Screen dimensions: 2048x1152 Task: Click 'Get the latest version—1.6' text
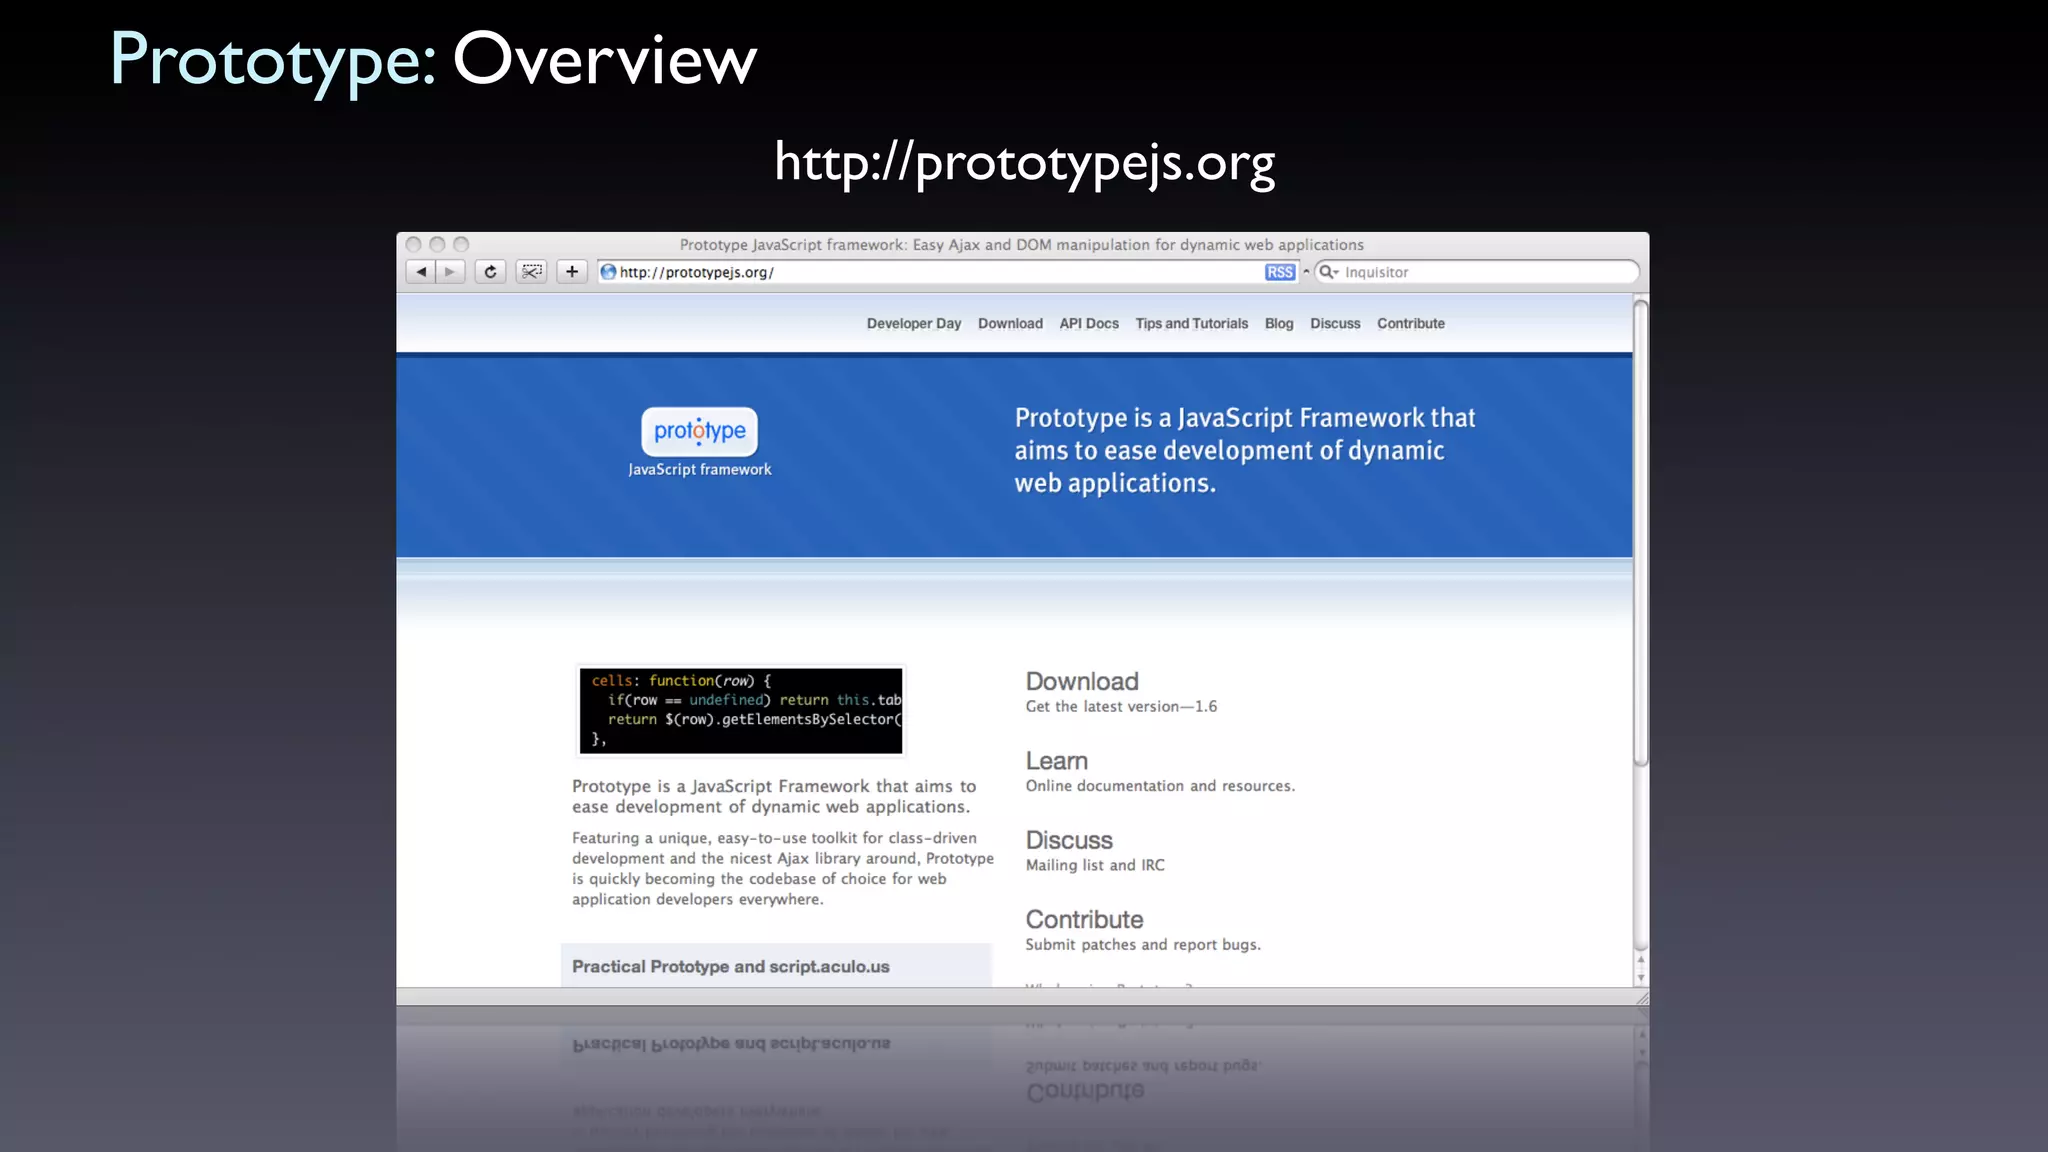point(1121,707)
